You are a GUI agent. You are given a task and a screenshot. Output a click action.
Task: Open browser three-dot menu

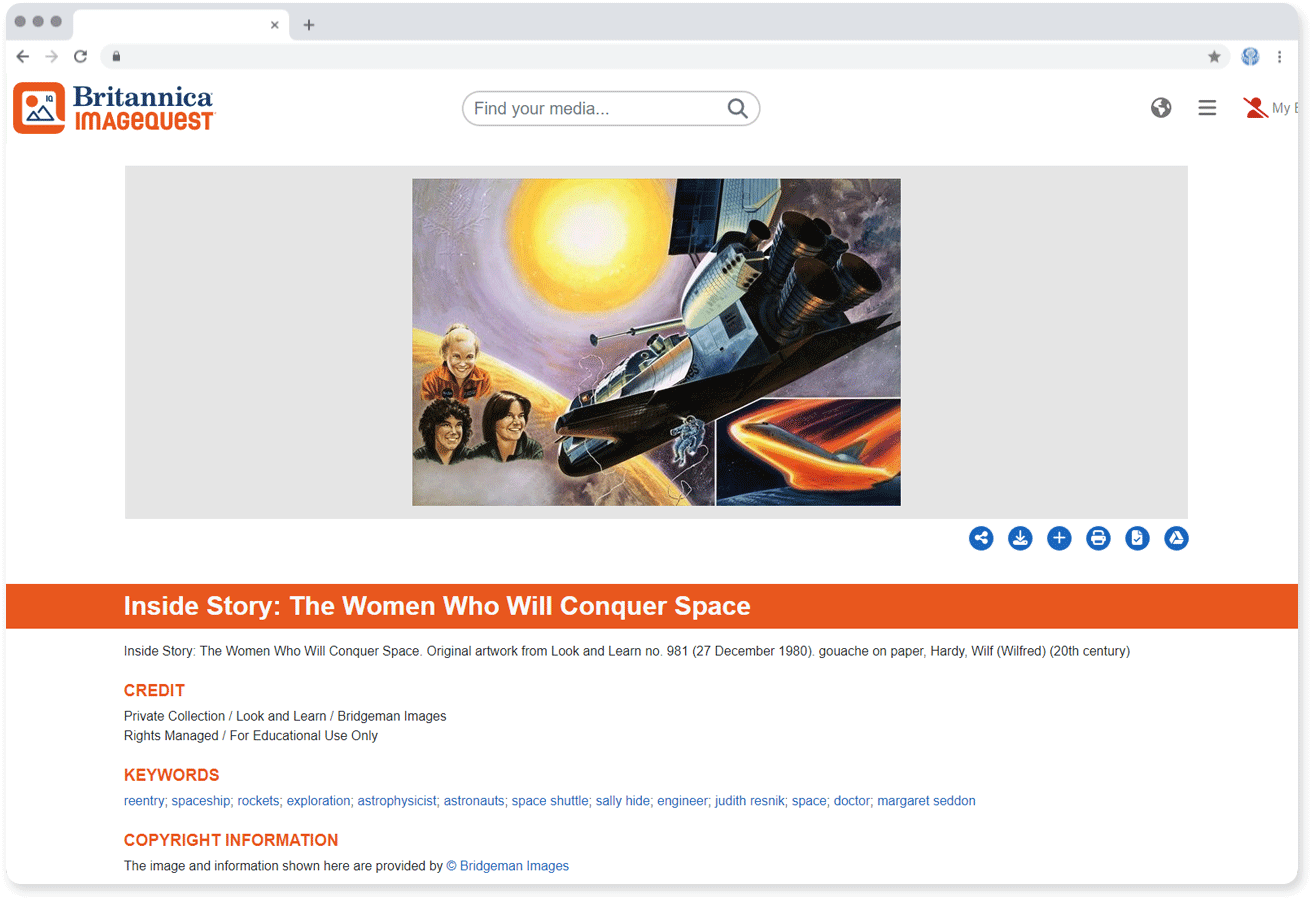coord(1280,57)
